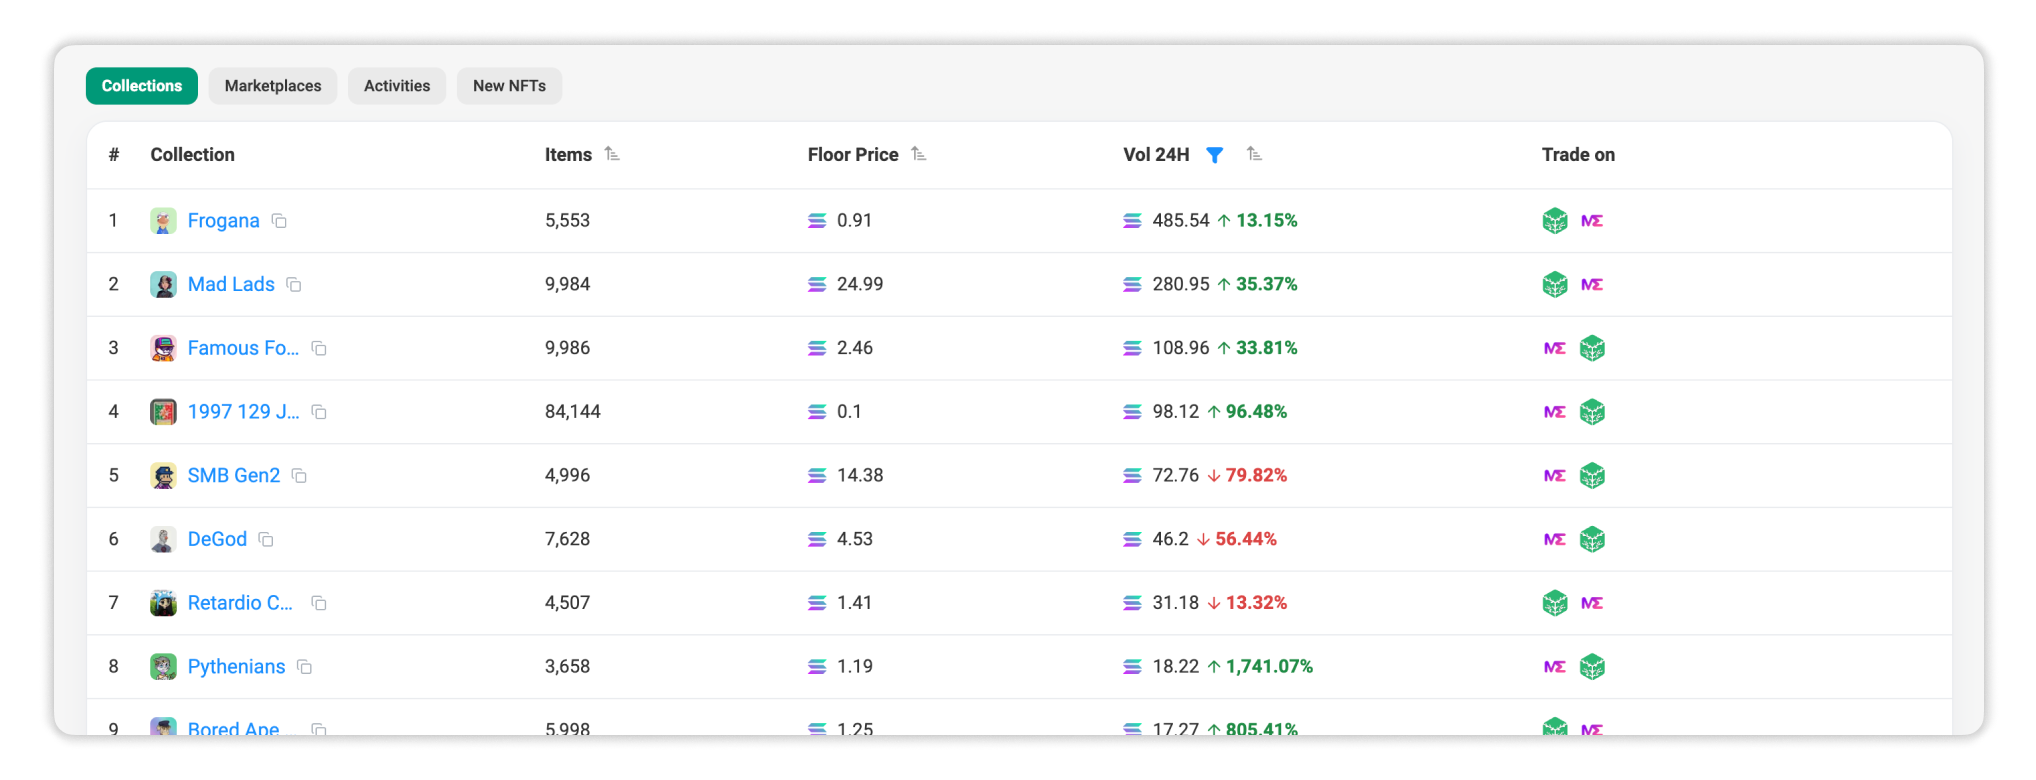
Task: Click the Retardio collection avatar image
Action: 163,603
